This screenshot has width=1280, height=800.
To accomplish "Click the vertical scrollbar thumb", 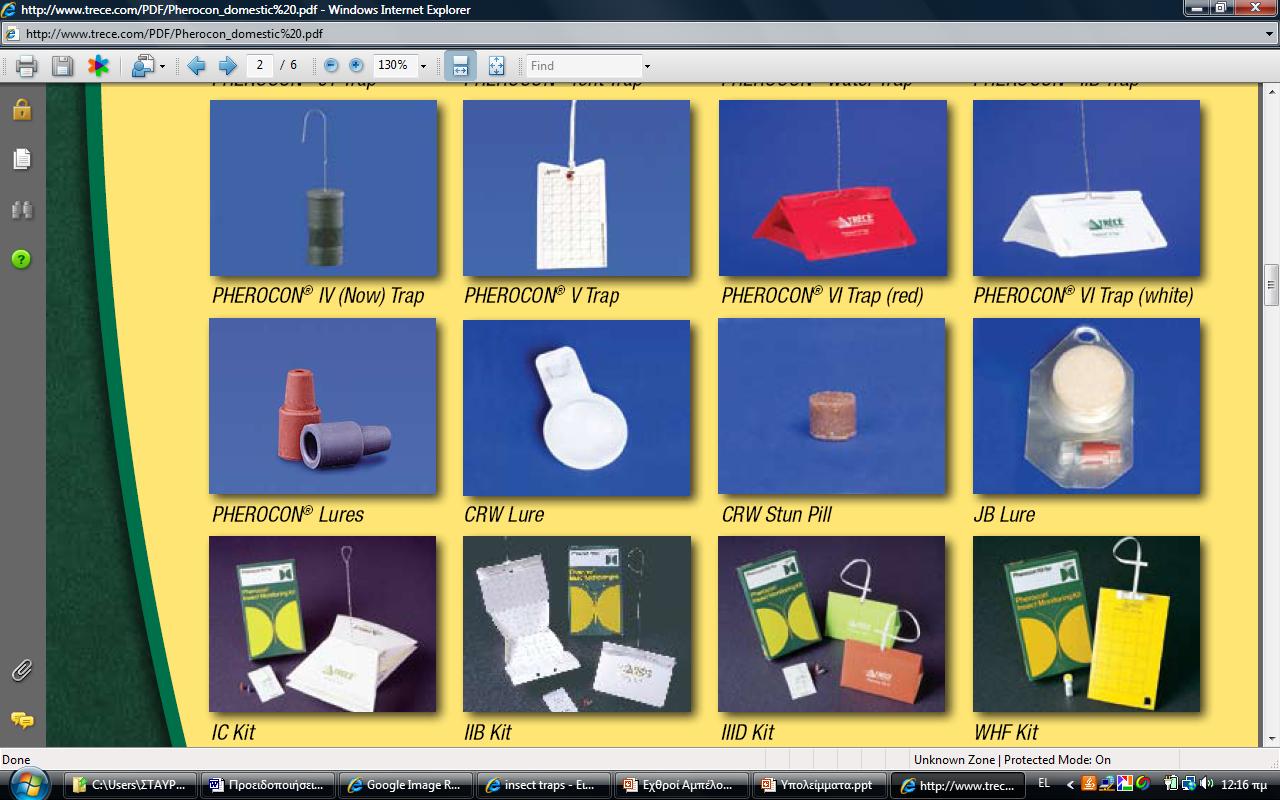I will pyautogui.click(x=1271, y=285).
